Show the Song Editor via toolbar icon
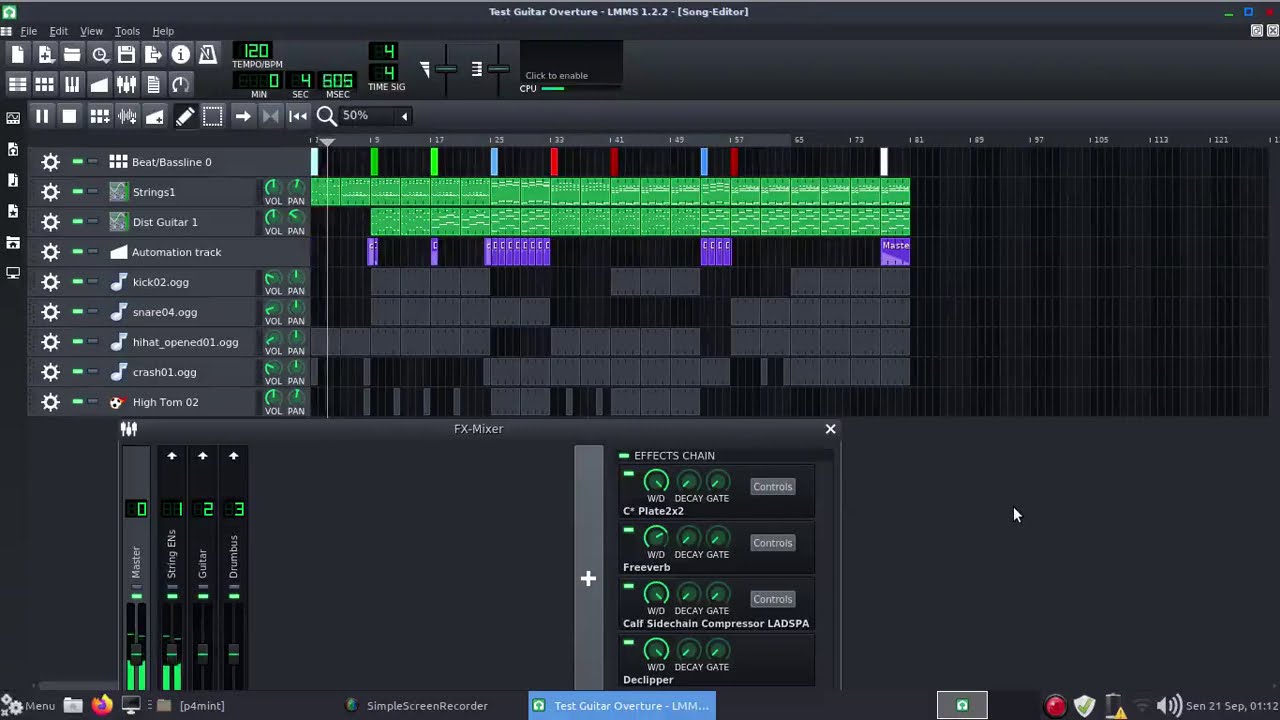Image resolution: width=1280 pixels, height=720 pixels. (18, 85)
